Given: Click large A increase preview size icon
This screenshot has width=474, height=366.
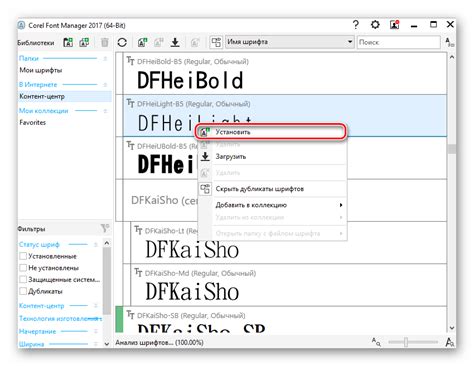Looking at the screenshot, I should [450, 342].
